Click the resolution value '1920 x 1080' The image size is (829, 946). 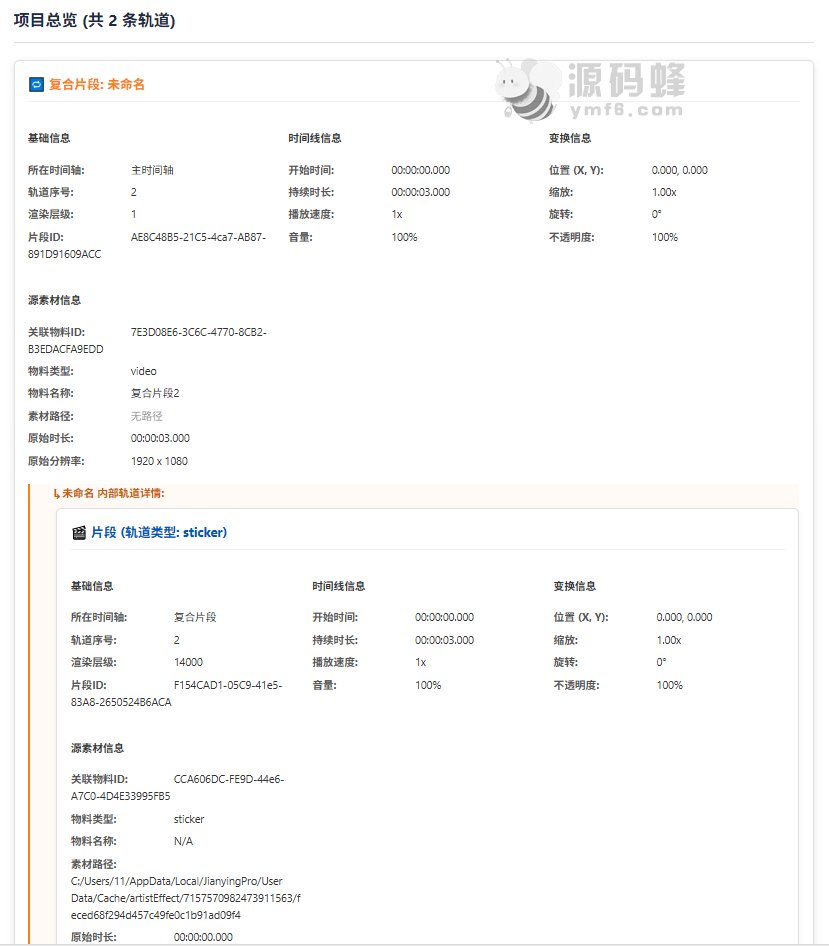[x=159, y=461]
